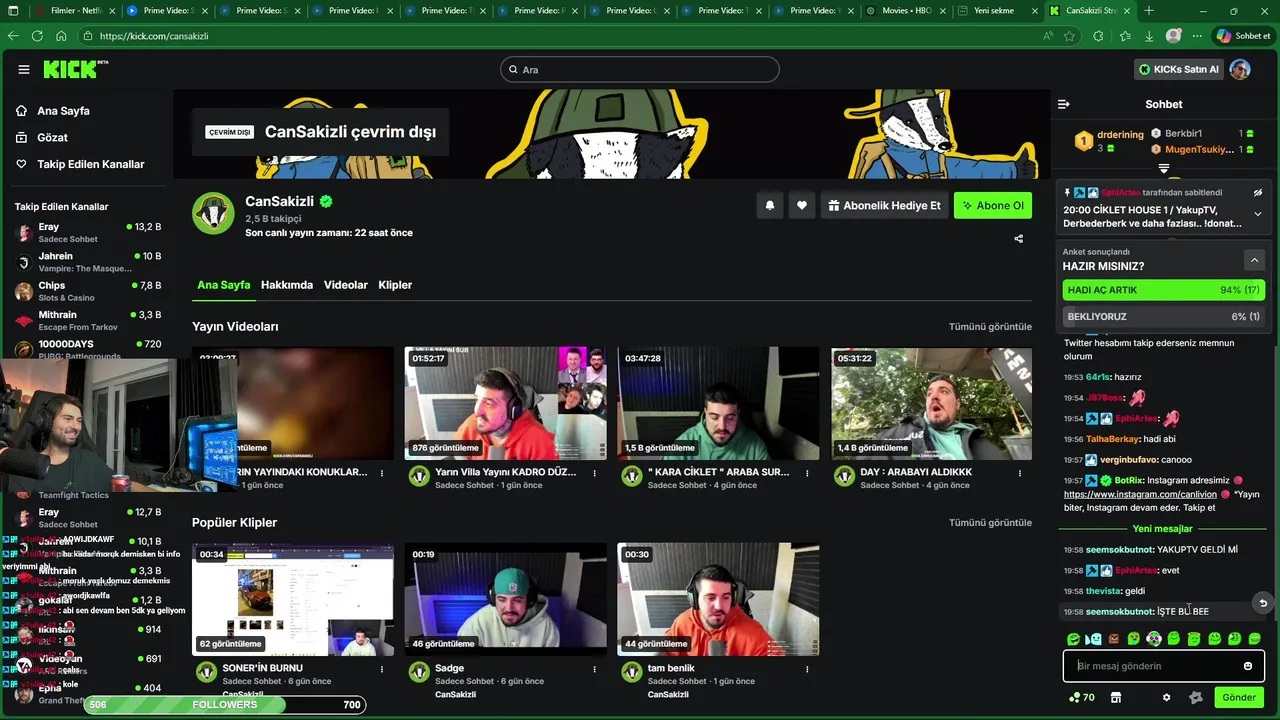The width and height of the screenshot is (1280, 720).
Task: Open options menu for tam benlik clip
Action: coord(807,669)
